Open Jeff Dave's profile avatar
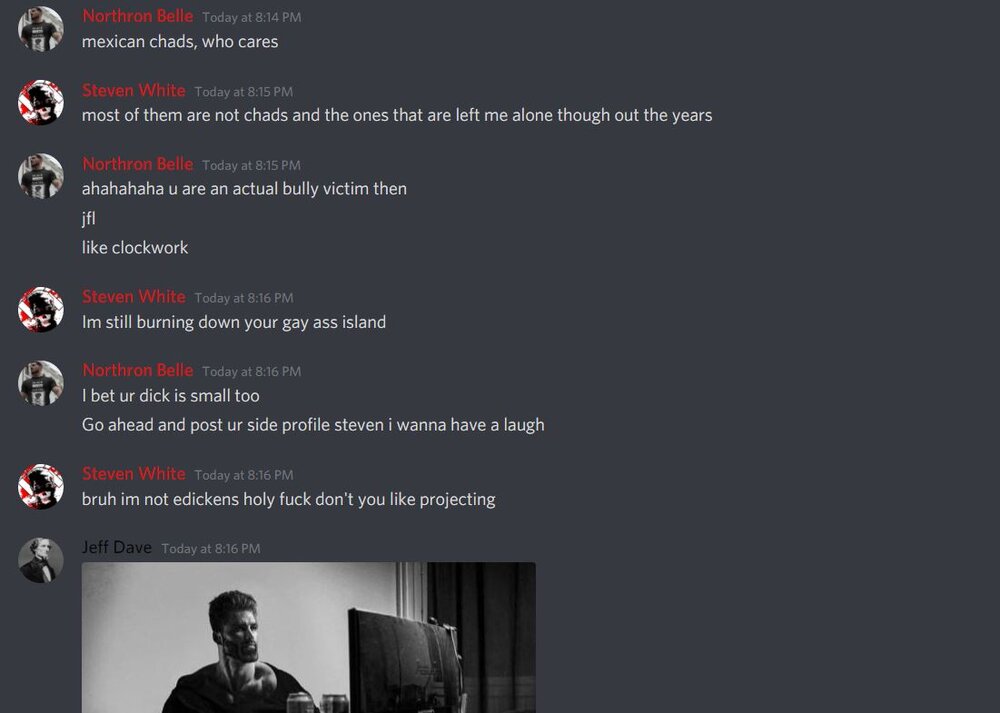Viewport: 1000px width, 713px height. coord(41,561)
